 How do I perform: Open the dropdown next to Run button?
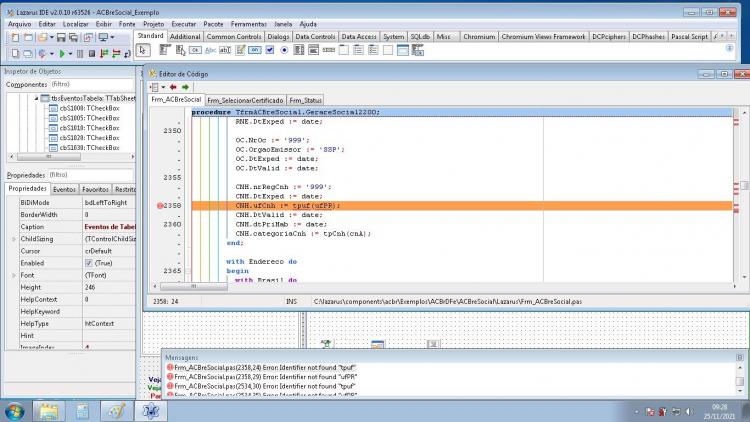point(70,54)
